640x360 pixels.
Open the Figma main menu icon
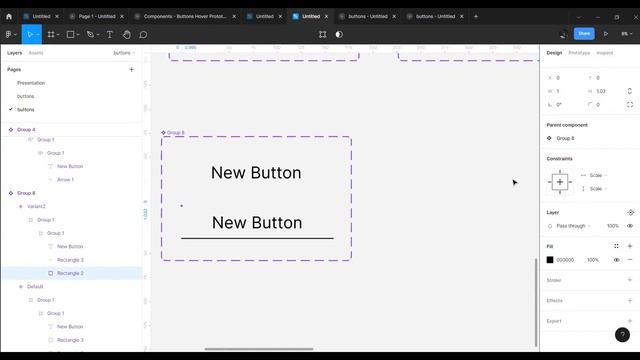click(9, 35)
